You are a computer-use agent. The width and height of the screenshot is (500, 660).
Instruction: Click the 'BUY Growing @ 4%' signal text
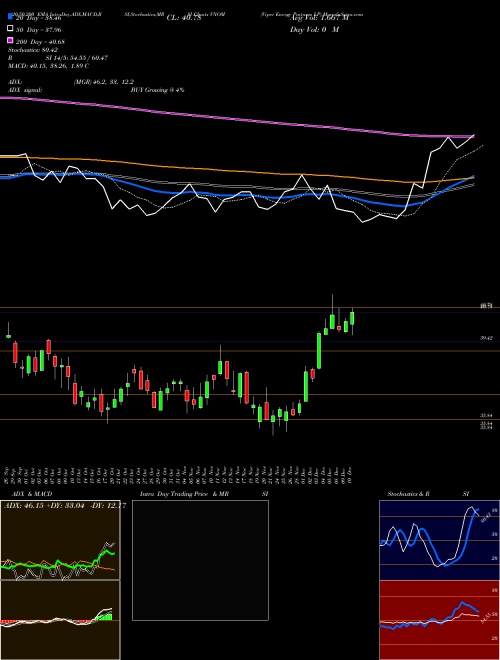click(x=158, y=90)
